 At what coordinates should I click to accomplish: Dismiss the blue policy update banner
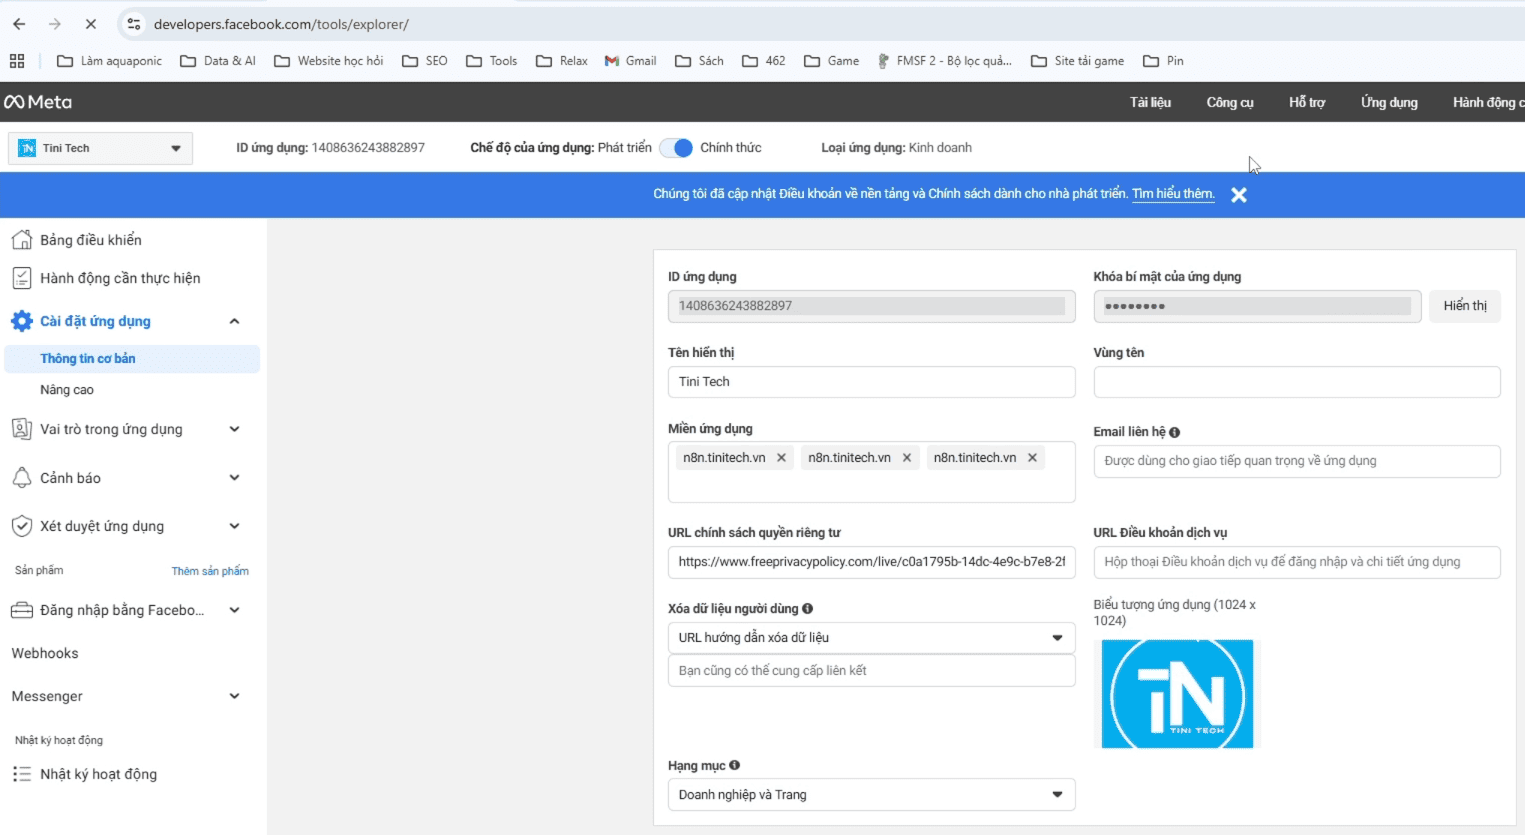point(1239,195)
